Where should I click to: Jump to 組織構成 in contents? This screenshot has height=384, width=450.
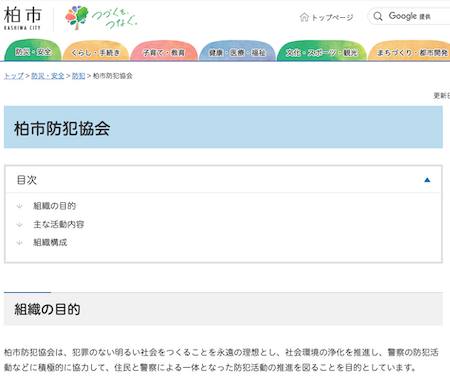click(50, 242)
